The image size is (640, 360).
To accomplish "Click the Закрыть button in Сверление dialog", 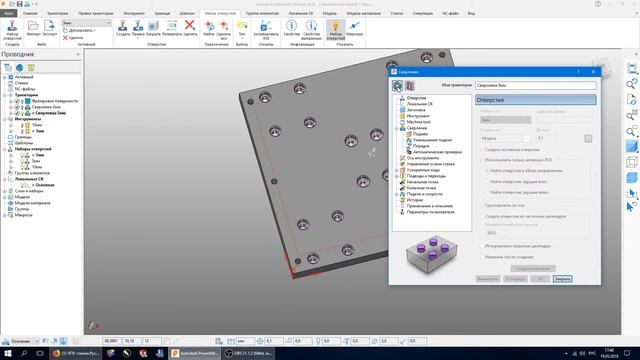I will [x=562, y=279].
